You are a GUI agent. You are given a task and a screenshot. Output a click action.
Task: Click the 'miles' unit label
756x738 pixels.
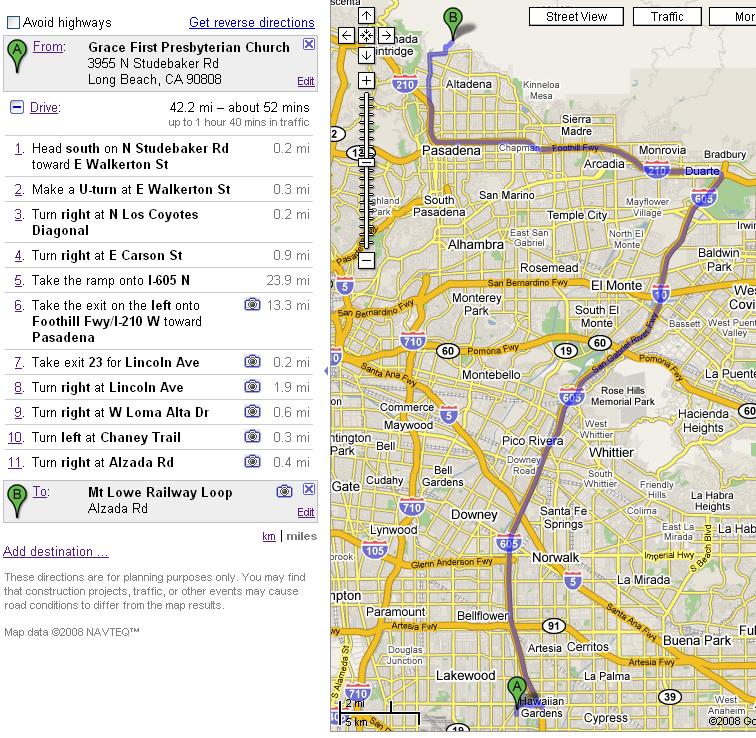click(301, 537)
